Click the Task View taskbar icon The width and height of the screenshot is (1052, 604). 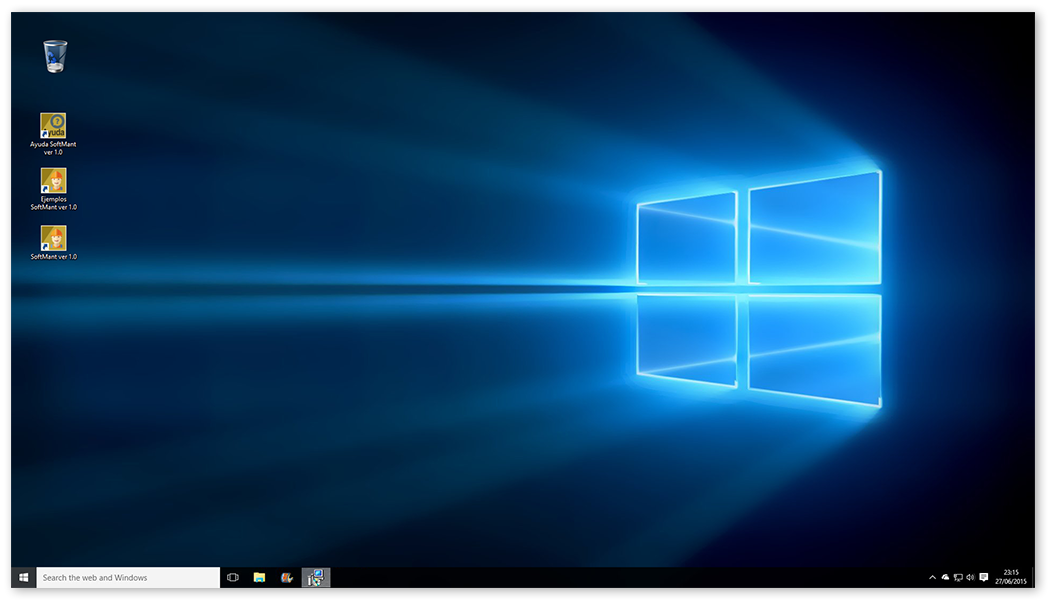[233, 577]
